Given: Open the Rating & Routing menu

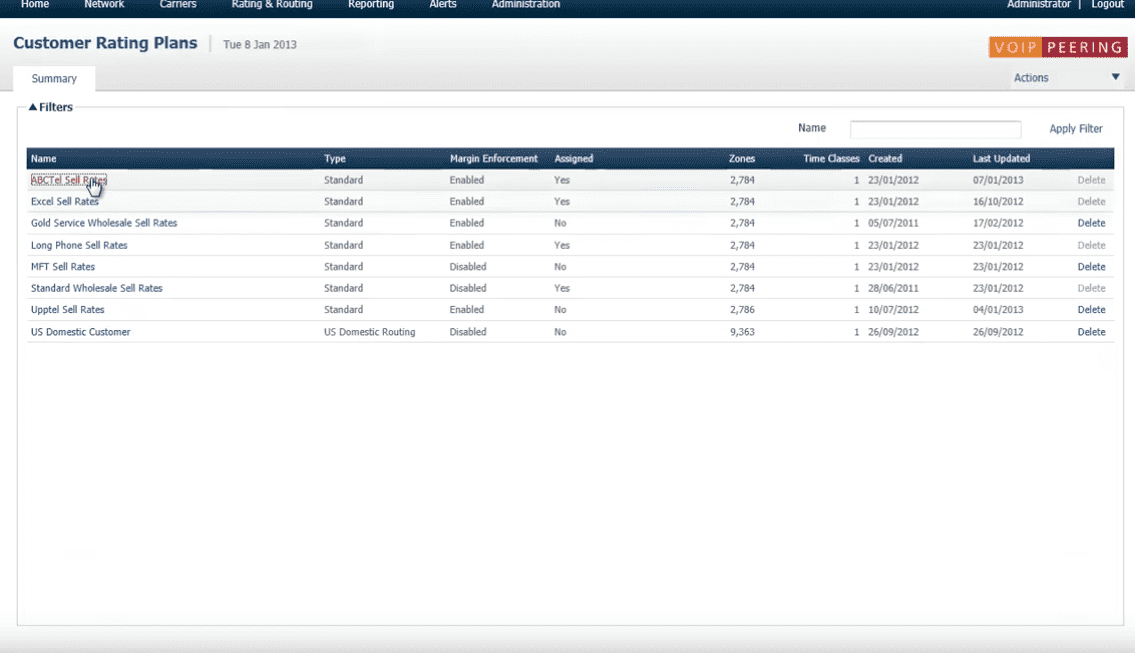Looking at the screenshot, I should pyautogui.click(x=272, y=5).
